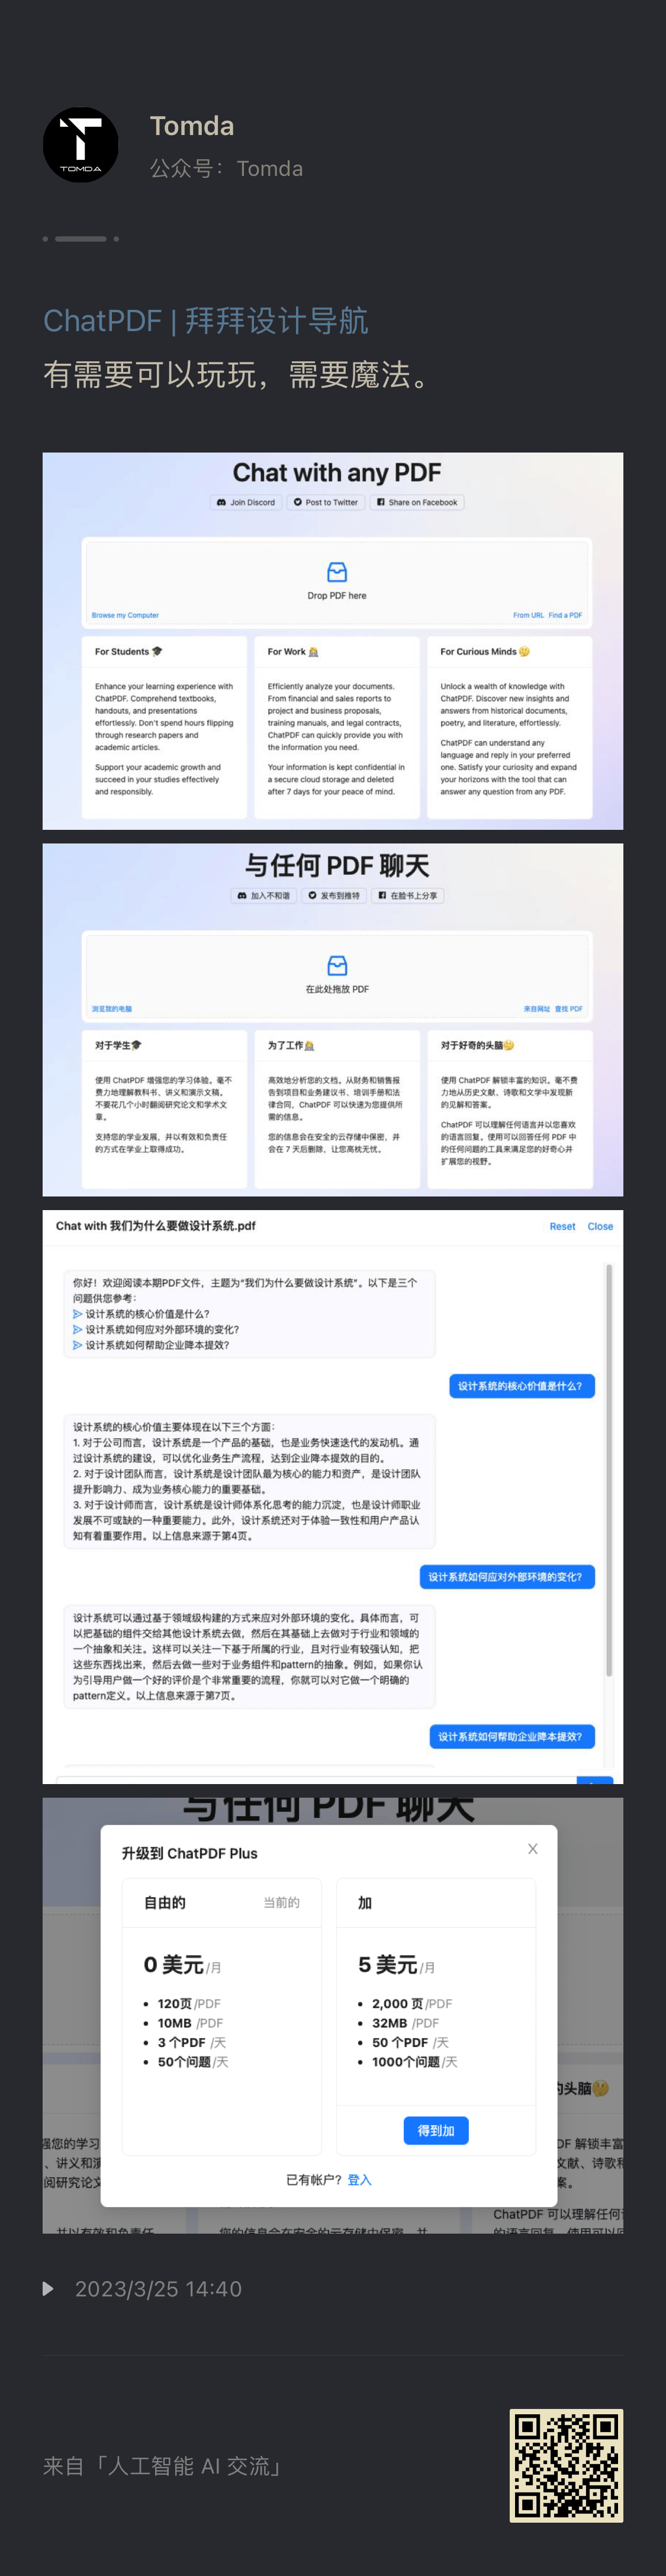Click the QR code

tap(566, 2466)
